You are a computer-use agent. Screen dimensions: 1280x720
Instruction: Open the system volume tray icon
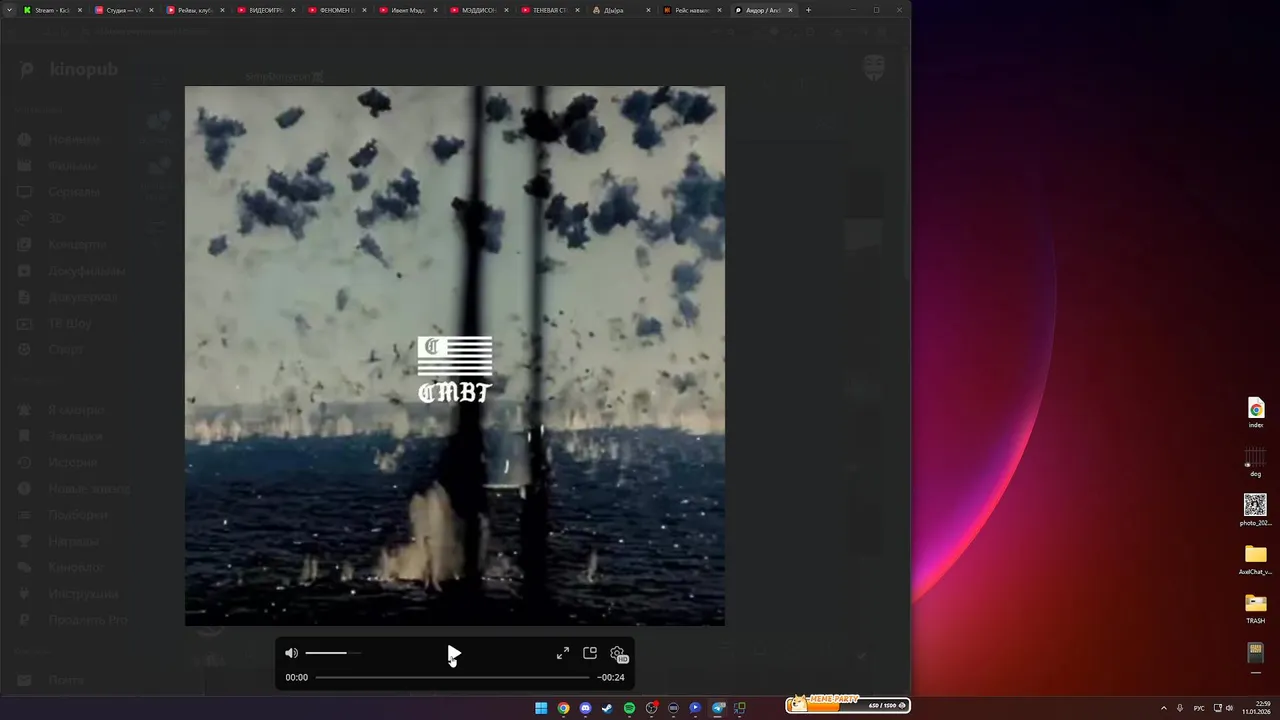click(1229, 708)
